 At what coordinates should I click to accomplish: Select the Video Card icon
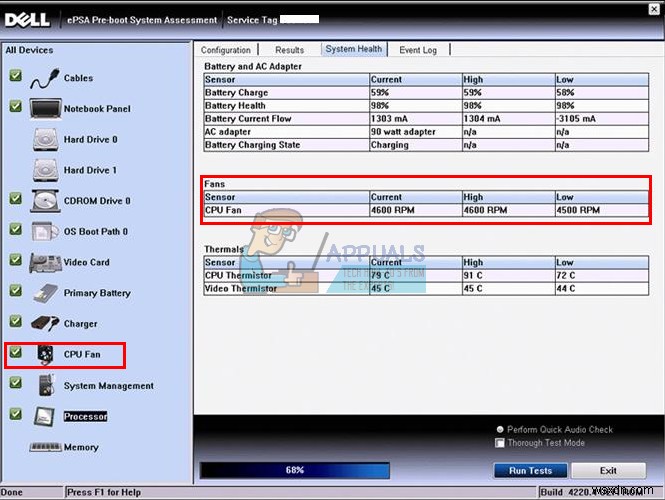45,263
